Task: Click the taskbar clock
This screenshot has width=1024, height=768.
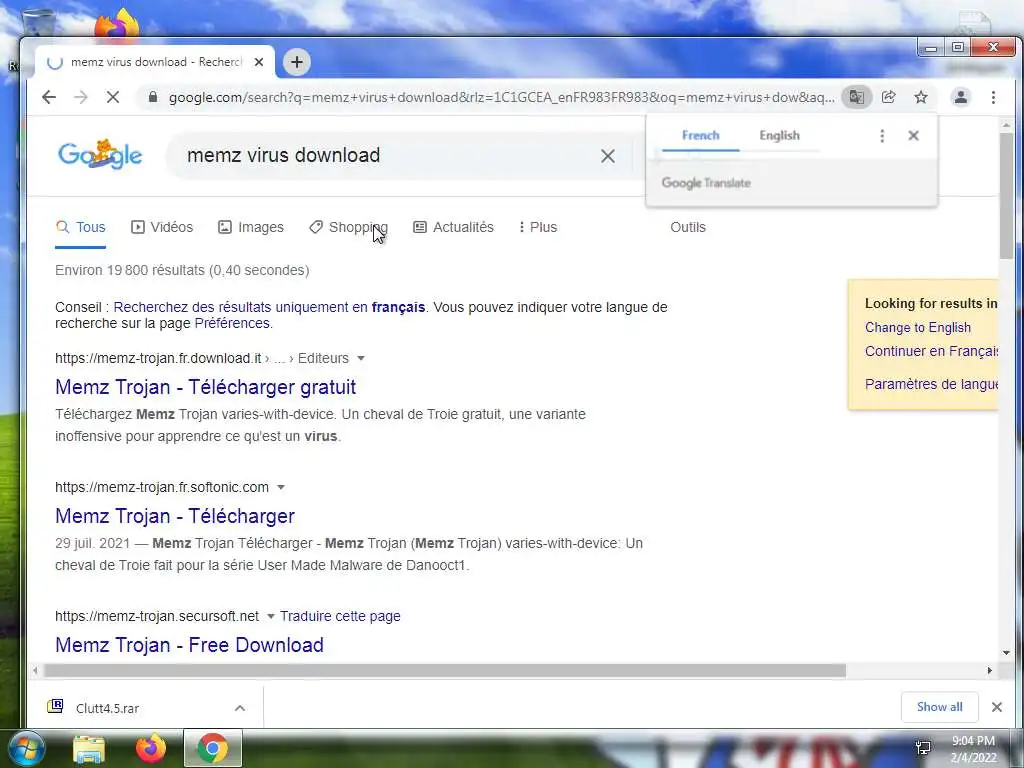Action: click(x=973, y=749)
